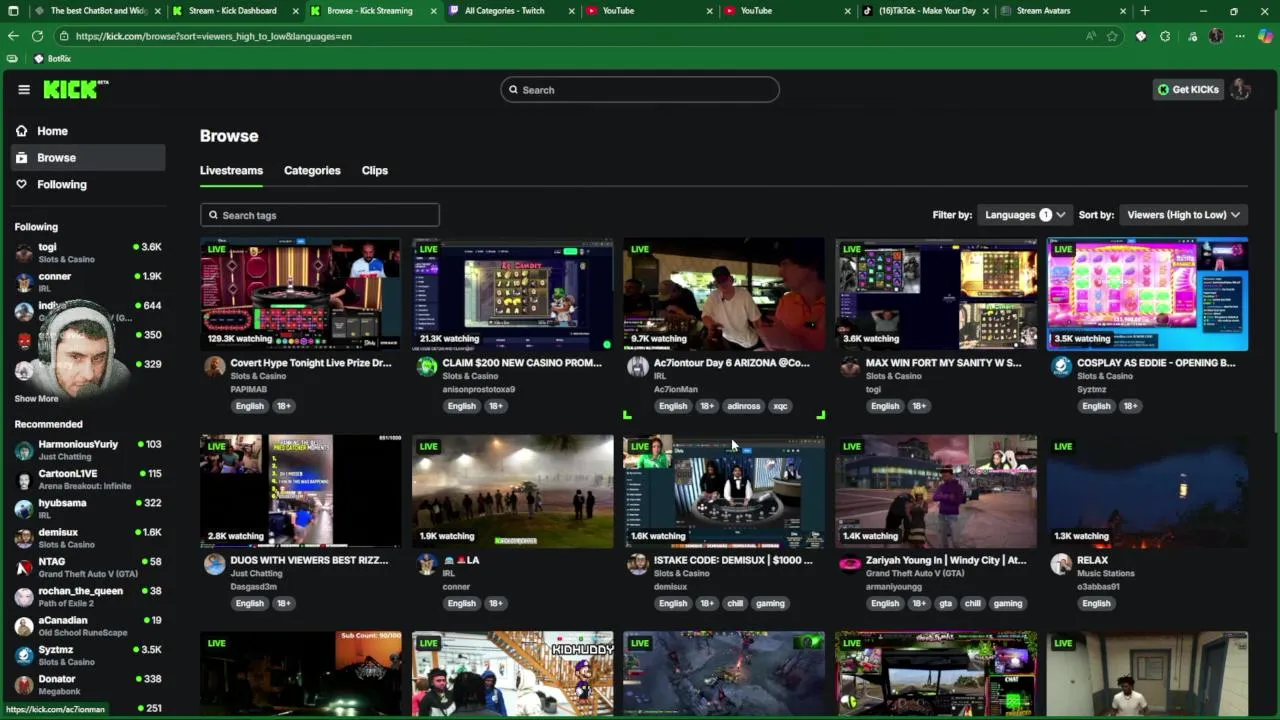
Task: Click xqc tag on Ac7iontour stream
Action: click(x=780, y=406)
